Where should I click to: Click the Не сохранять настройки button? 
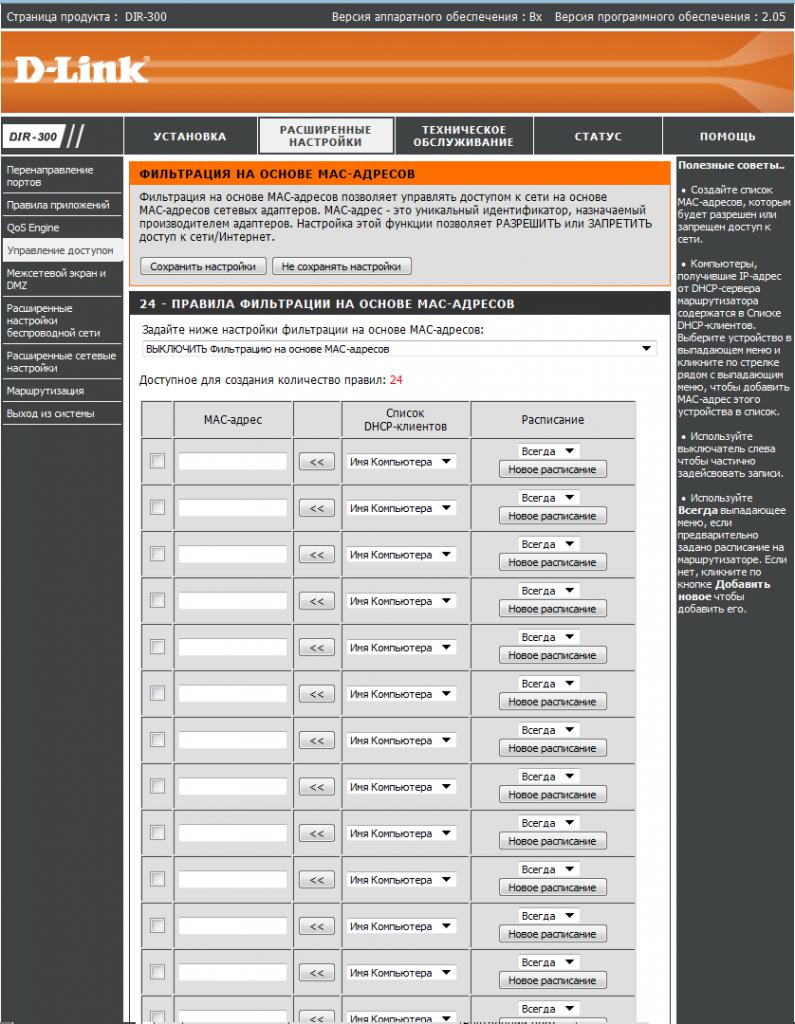[342, 266]
